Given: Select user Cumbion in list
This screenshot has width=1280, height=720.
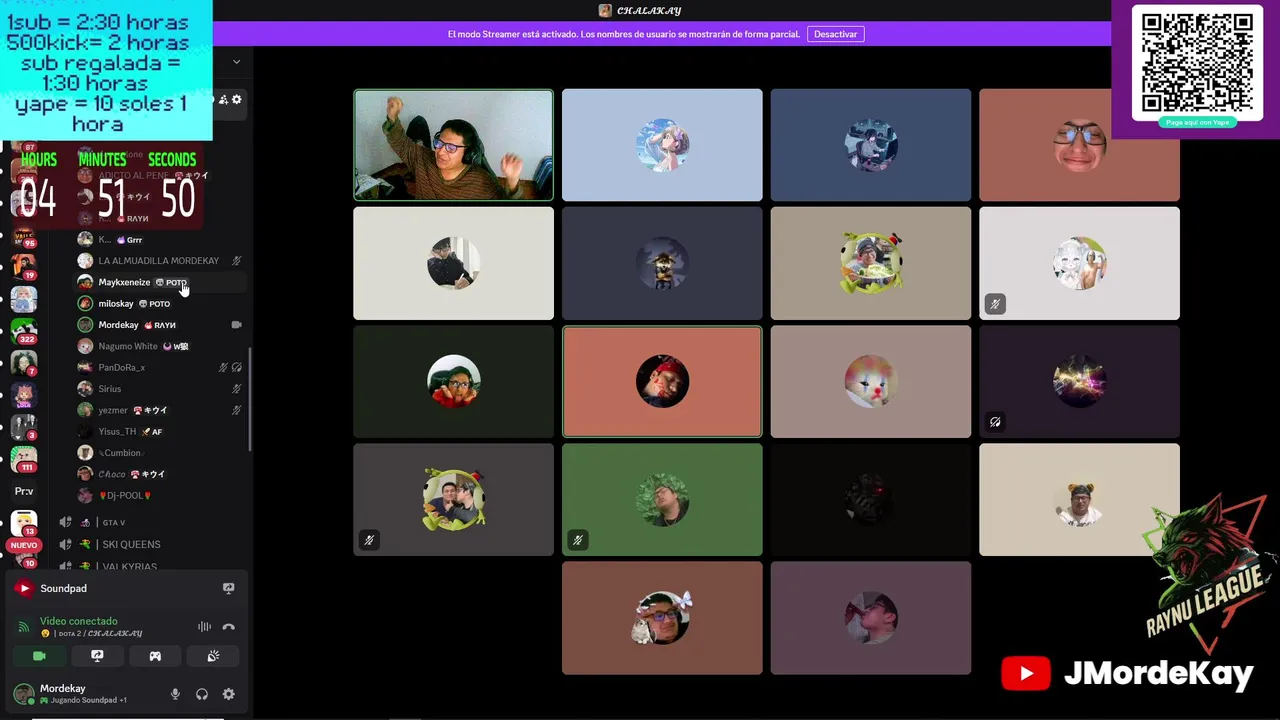Looking at the screenshot, I should pos(160,453).
